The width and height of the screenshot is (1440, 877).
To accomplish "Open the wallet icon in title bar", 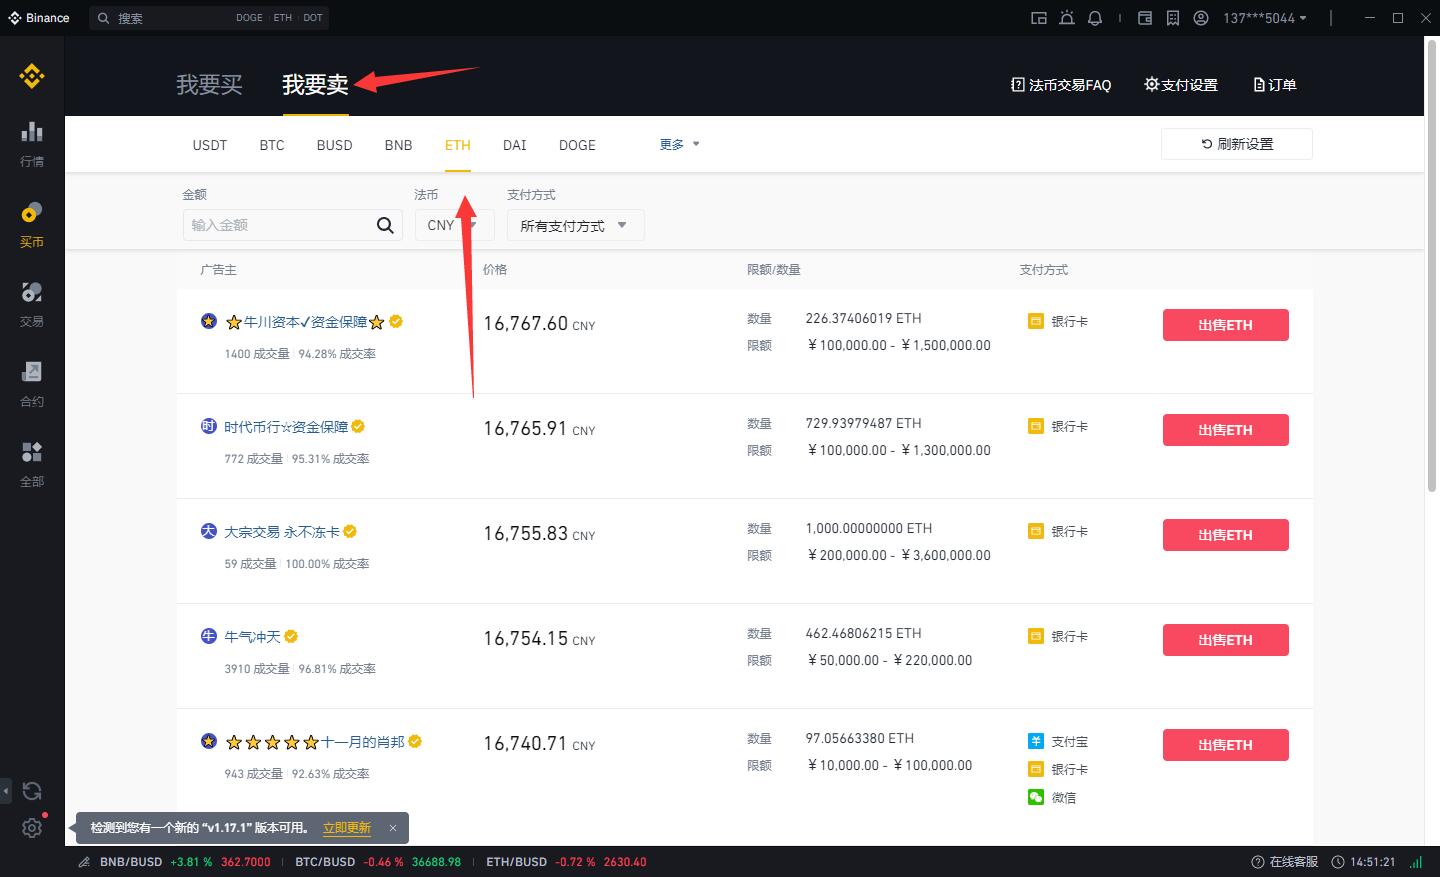I will tap(1145, 18).
